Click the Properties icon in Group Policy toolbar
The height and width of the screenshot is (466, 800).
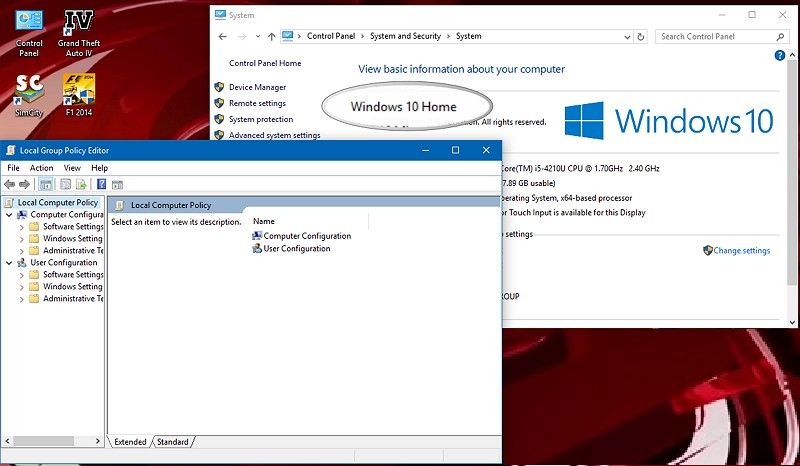click(65, 184)
